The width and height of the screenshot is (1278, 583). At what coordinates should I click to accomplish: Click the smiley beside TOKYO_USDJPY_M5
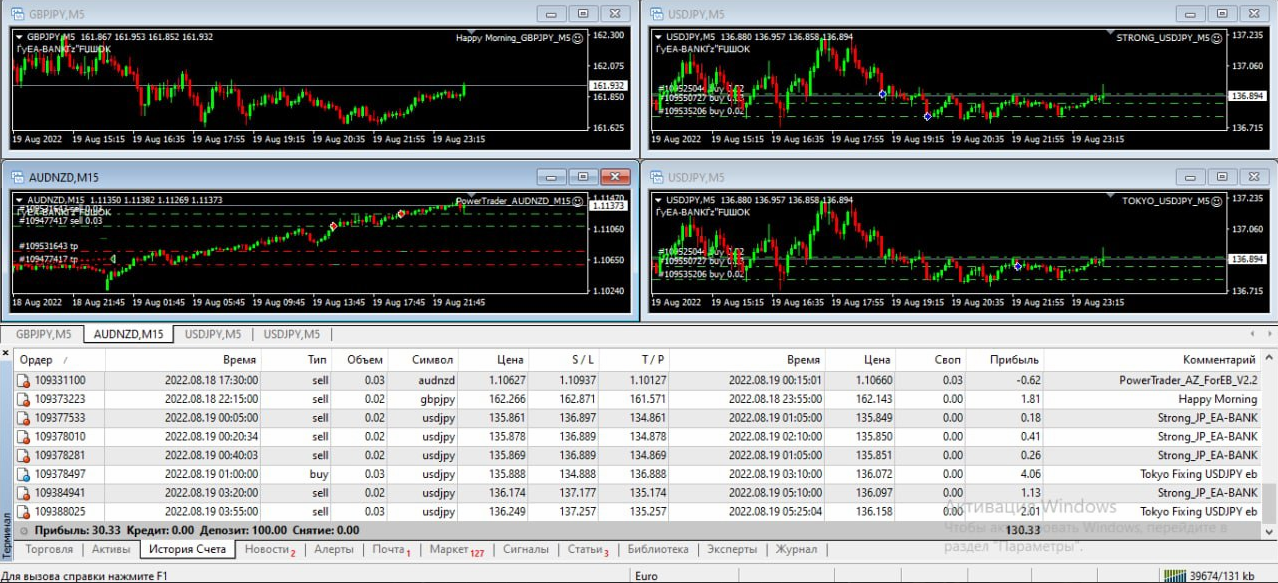click(x=1216, y=201)
